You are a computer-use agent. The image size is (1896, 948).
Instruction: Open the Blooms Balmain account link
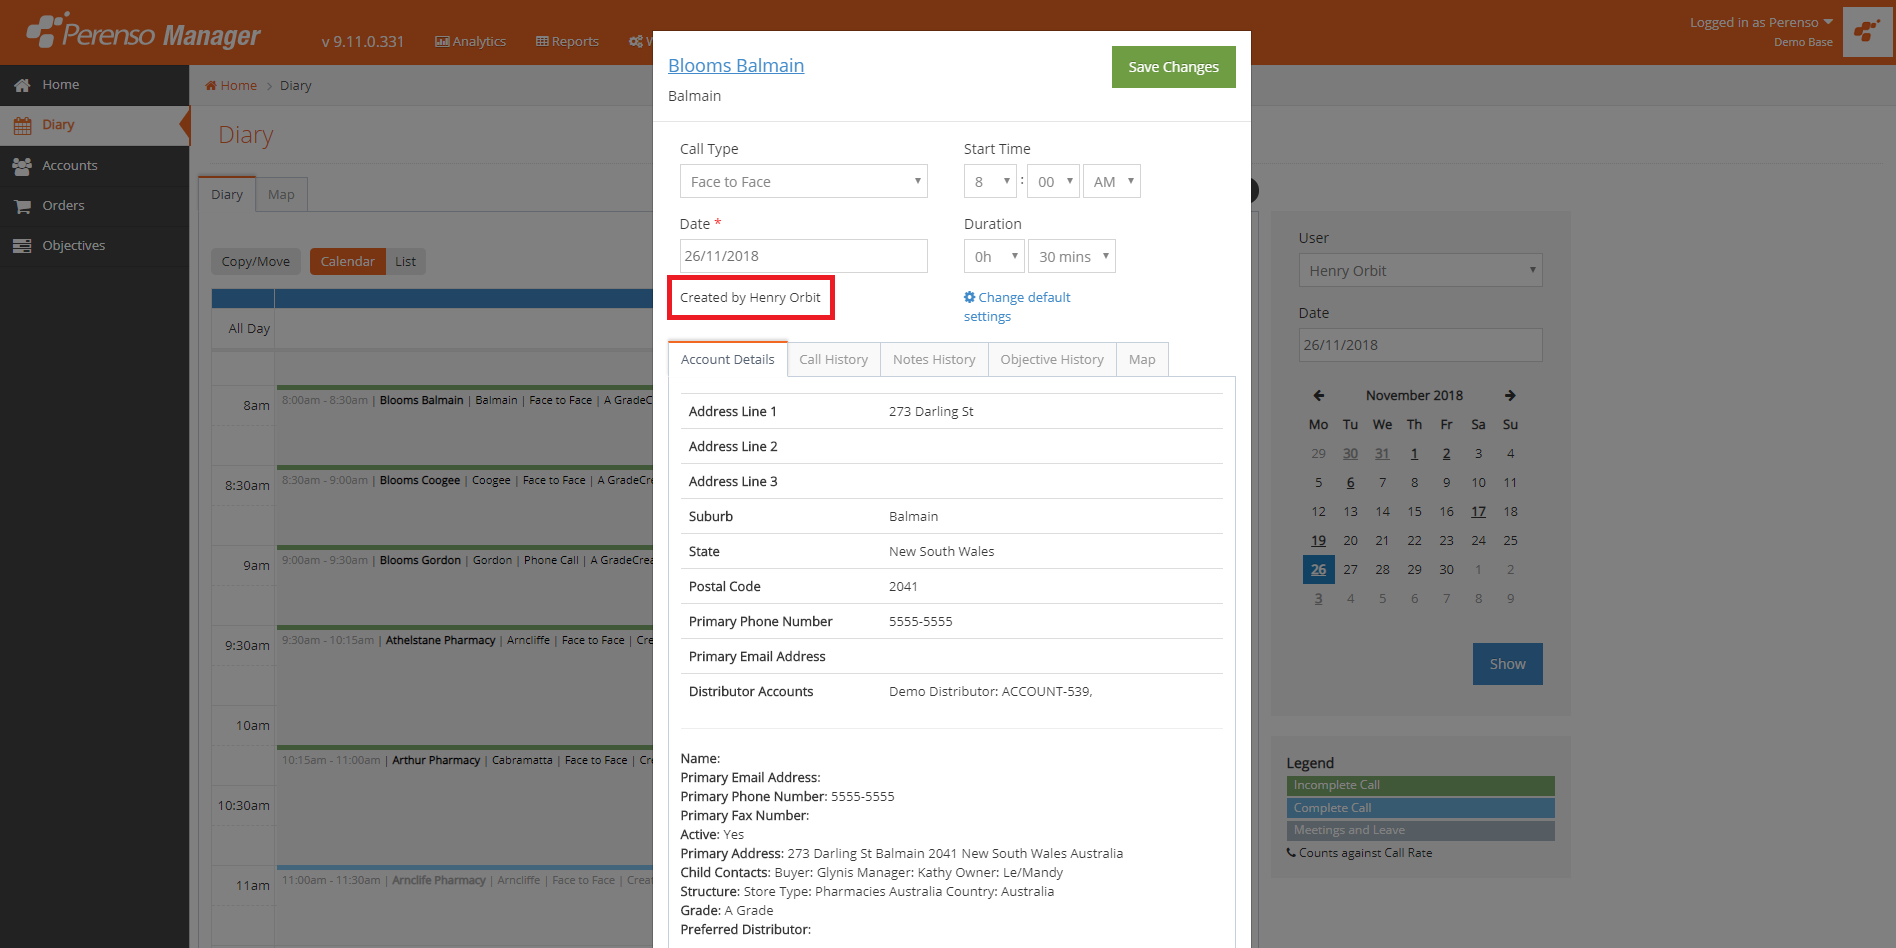pyautogui.click(x=736, y=66)
